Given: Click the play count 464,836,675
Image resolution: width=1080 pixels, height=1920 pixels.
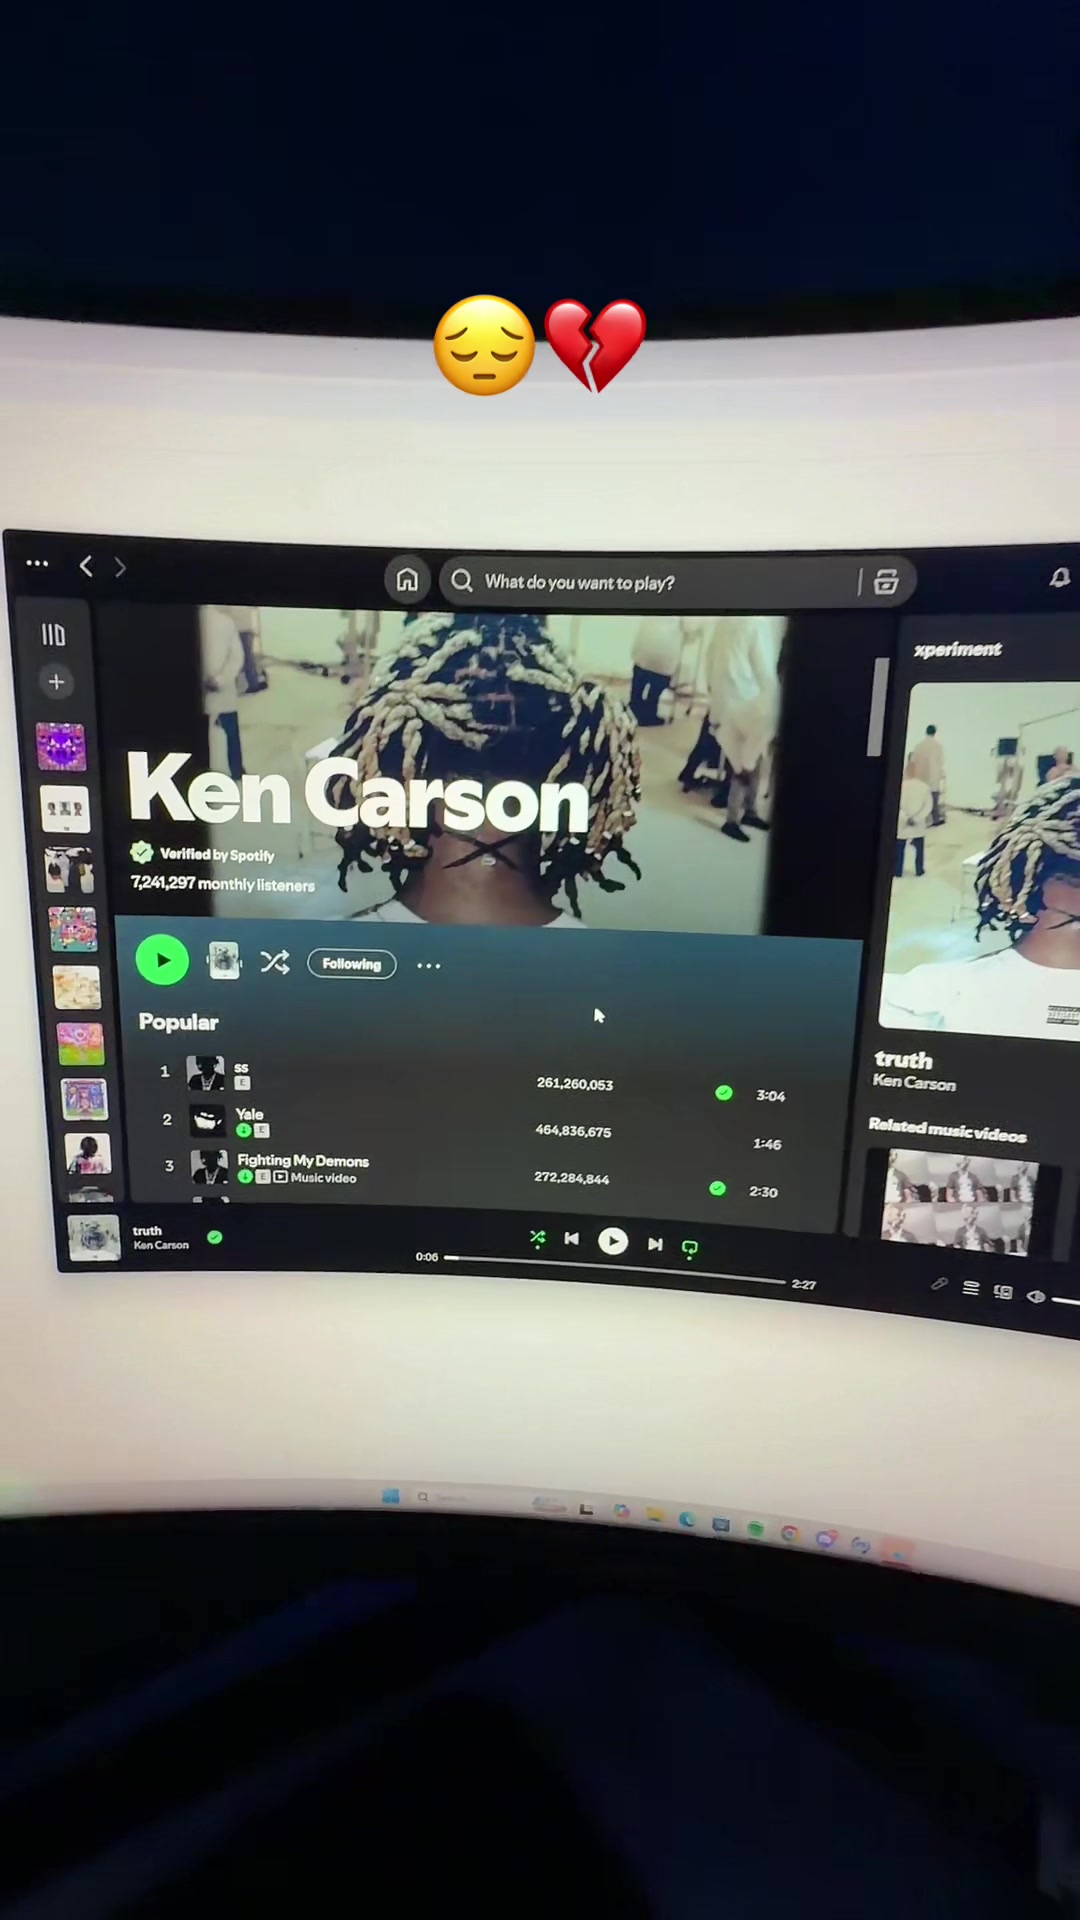Looking at the screenshot, I should tap(573, 1131).
